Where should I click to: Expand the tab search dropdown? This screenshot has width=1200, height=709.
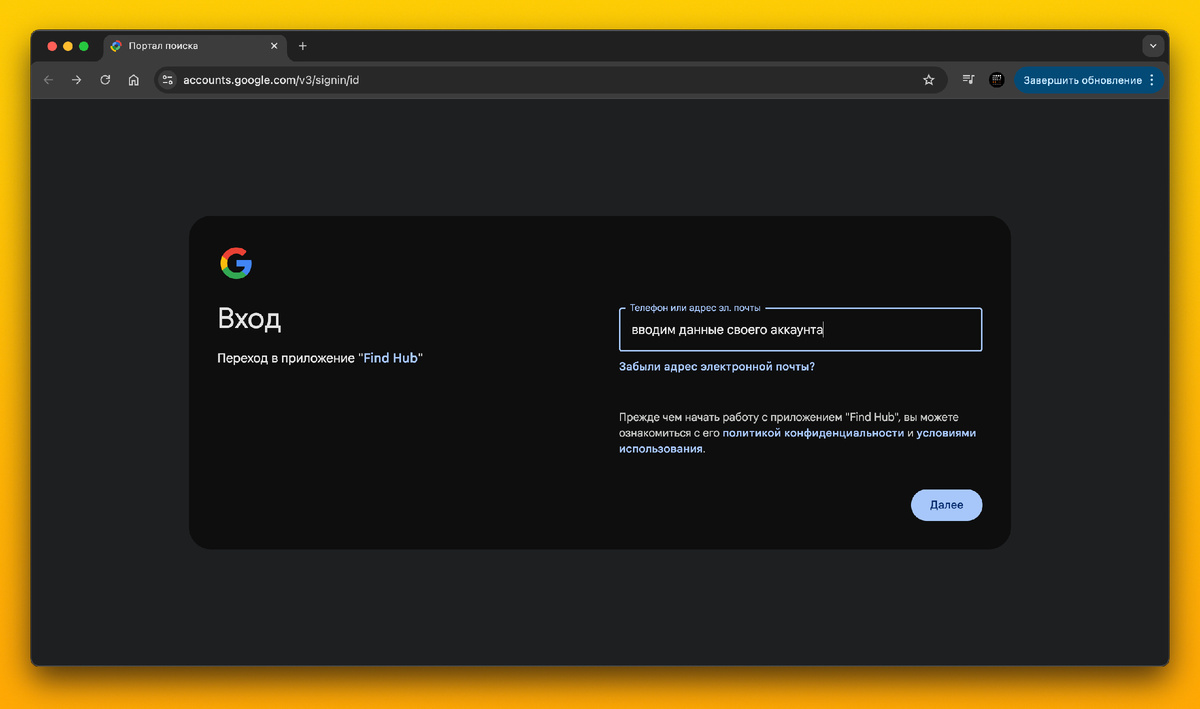(1153, 46)
